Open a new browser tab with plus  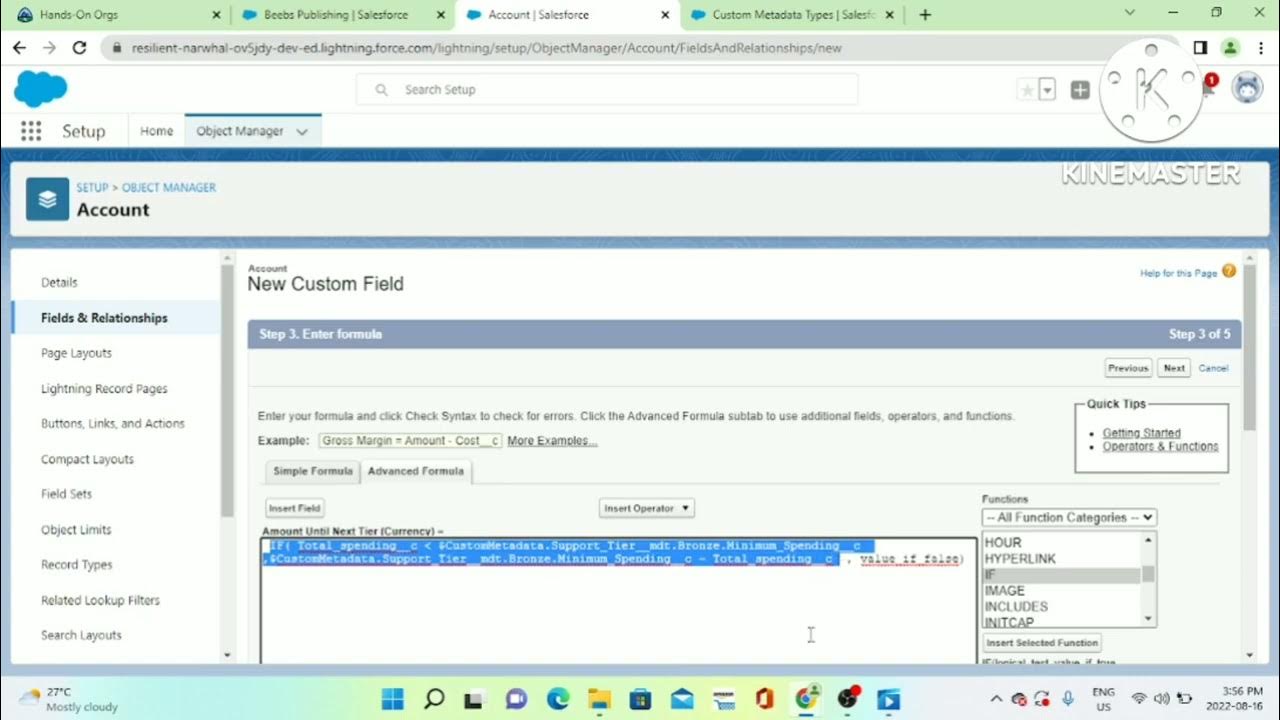tap(925, 15)
